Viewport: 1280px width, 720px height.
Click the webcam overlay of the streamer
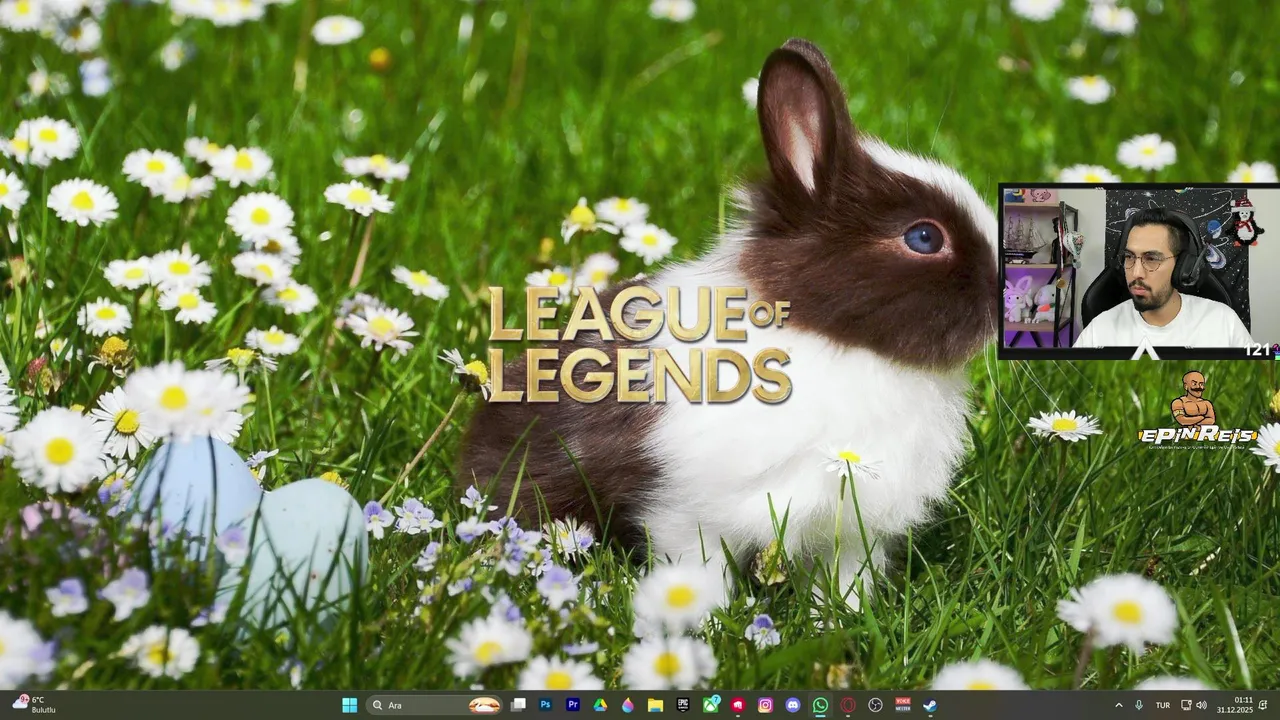coord(1139,271)
